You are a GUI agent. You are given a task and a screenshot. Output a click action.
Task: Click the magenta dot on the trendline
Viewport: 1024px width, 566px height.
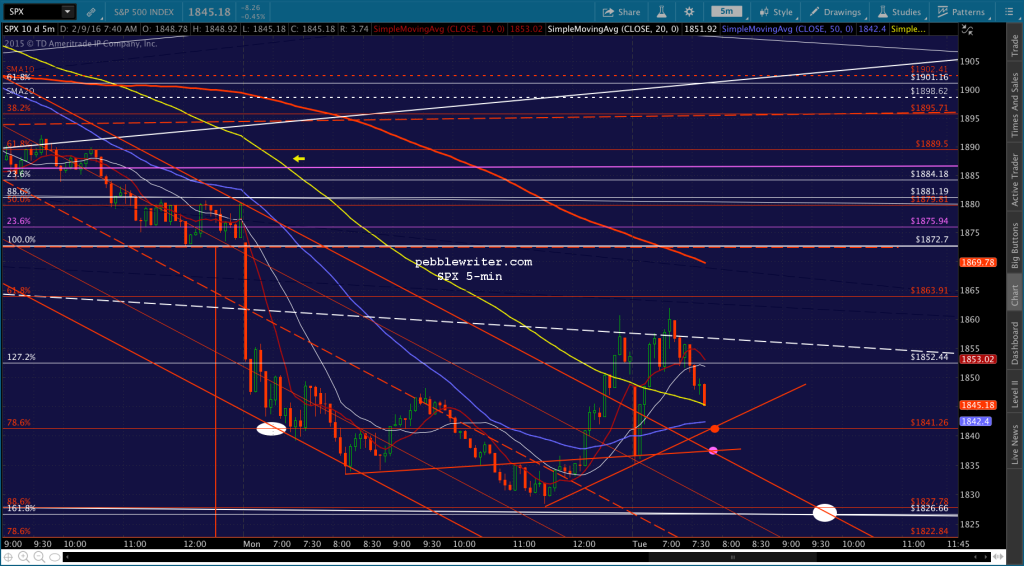click(713, 450)
